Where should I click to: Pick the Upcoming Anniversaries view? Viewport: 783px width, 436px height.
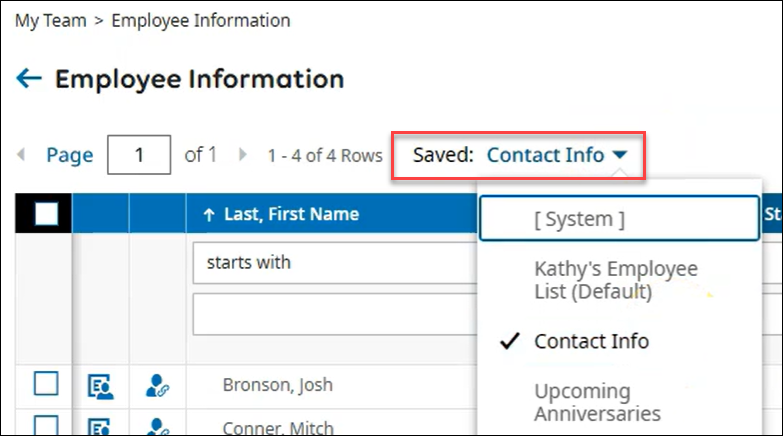(597, 402)
